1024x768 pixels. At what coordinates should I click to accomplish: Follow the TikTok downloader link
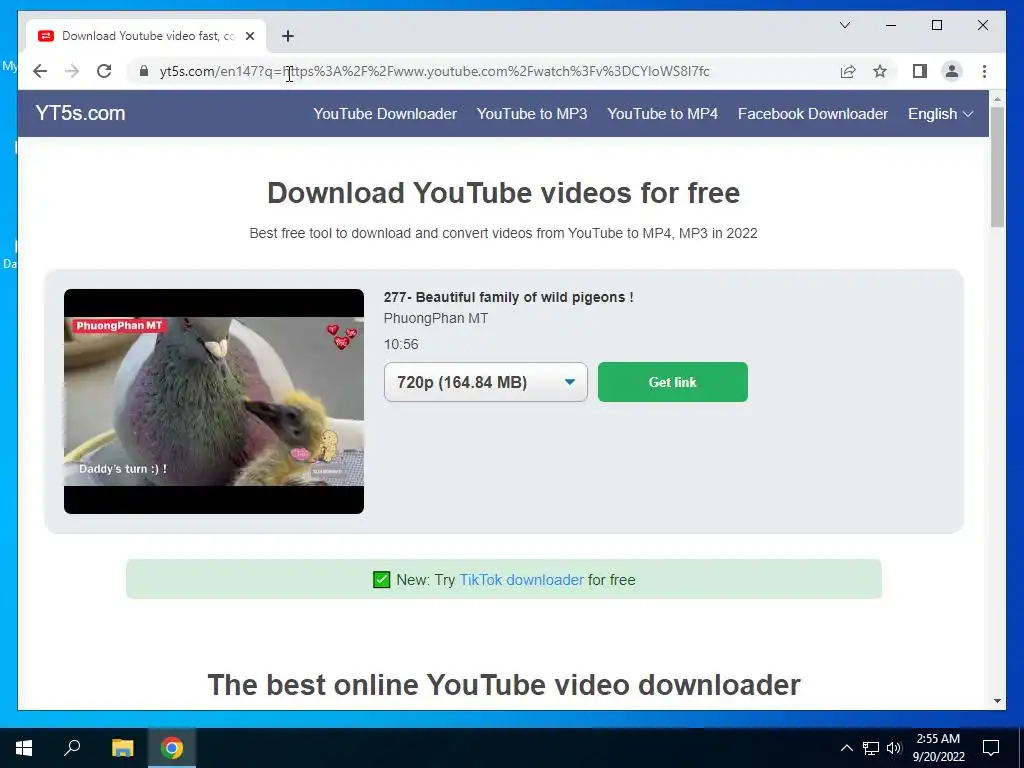(521, 580)
